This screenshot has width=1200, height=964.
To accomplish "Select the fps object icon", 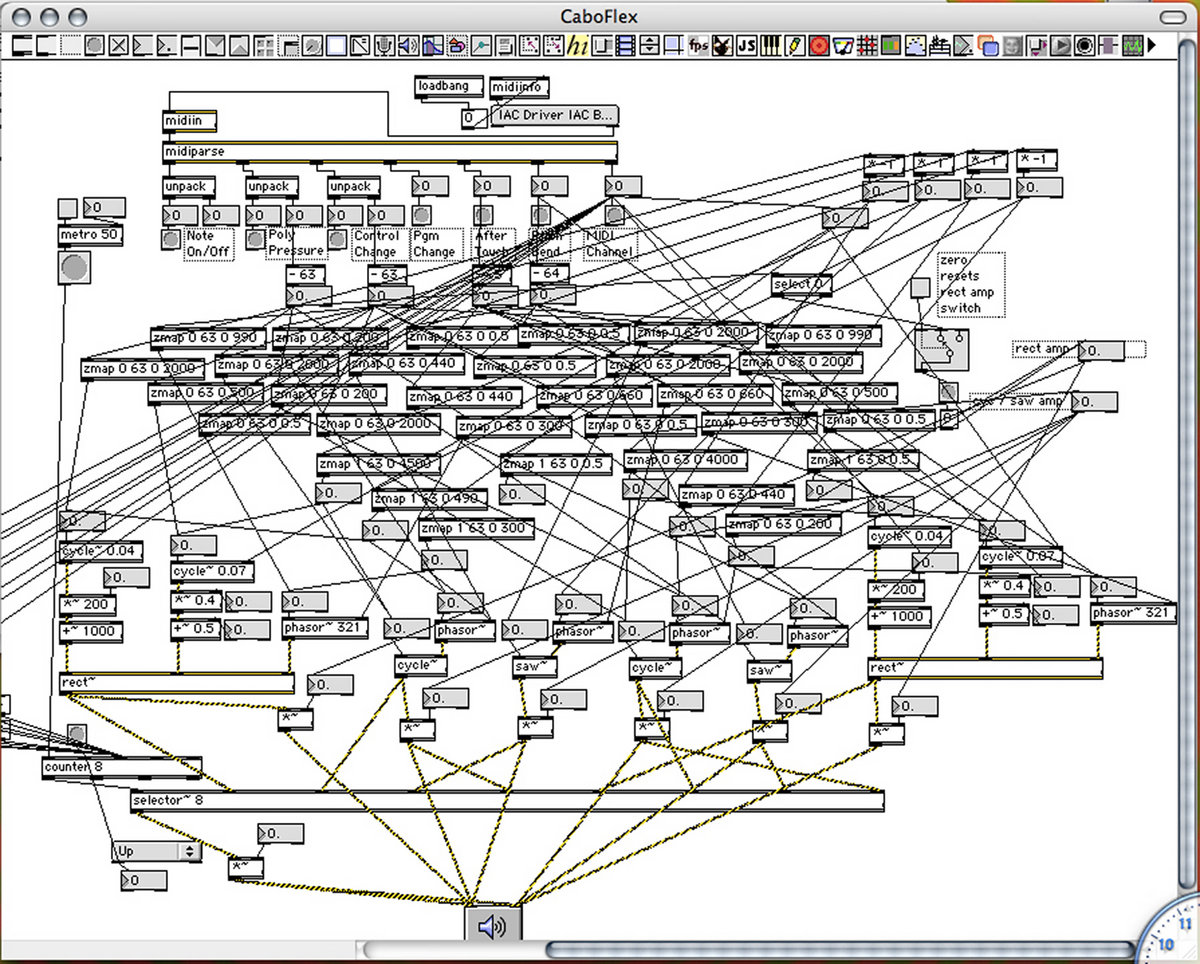I will pos(698,45).
